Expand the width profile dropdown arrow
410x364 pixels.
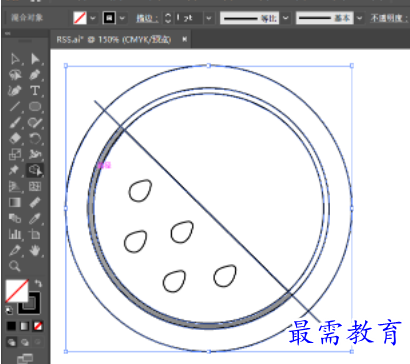click(286, 18)
